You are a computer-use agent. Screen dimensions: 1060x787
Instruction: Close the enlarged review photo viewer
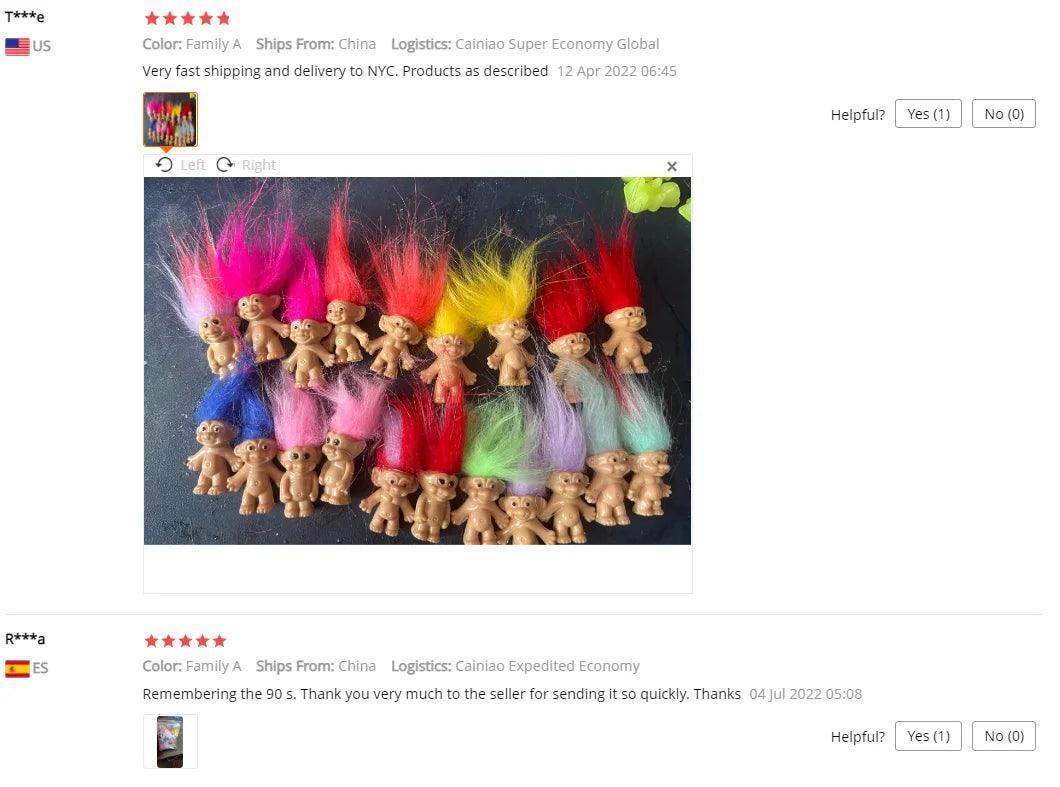[671, 166]
